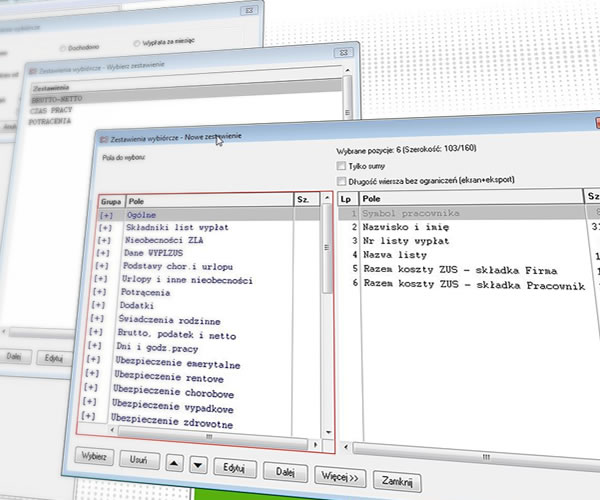Expand the Potrącenia group

(x=99, y=292)
